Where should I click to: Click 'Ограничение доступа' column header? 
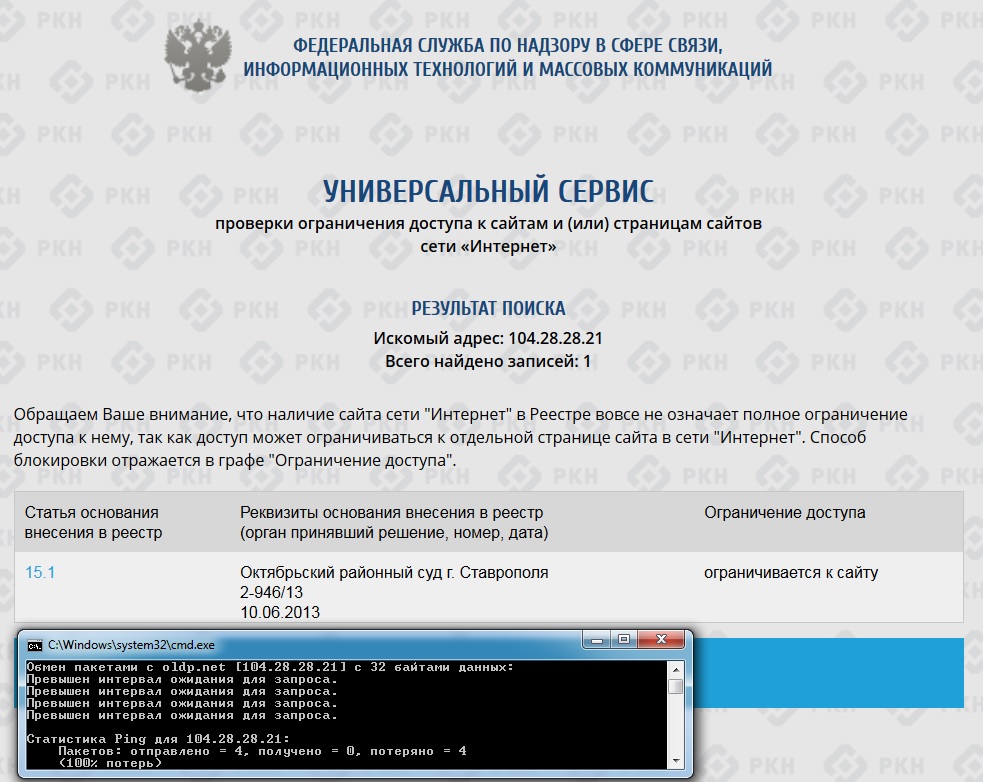tap(785, 512)
